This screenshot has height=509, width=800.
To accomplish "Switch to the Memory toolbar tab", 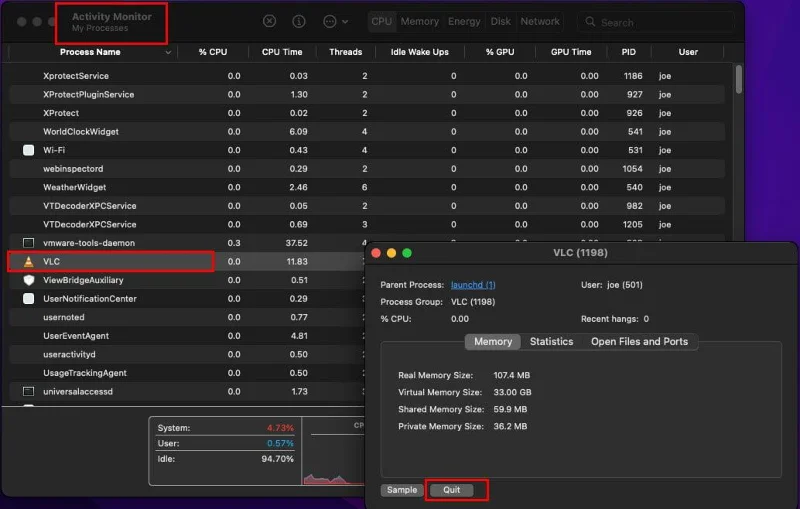I will click(420, 21).
